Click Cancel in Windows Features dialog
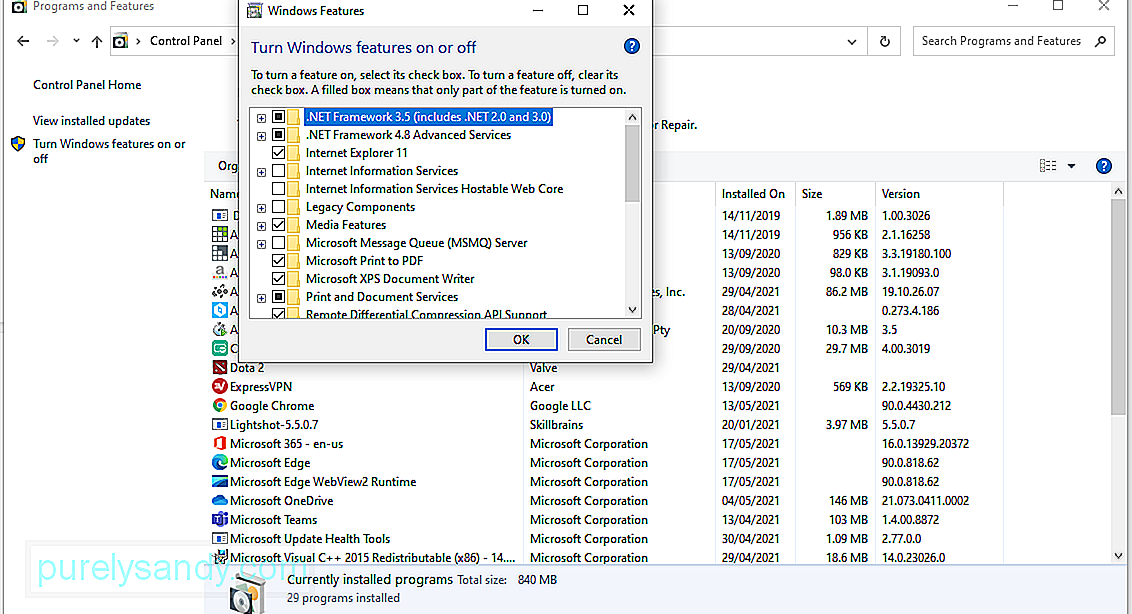 [x=604, y=340]
